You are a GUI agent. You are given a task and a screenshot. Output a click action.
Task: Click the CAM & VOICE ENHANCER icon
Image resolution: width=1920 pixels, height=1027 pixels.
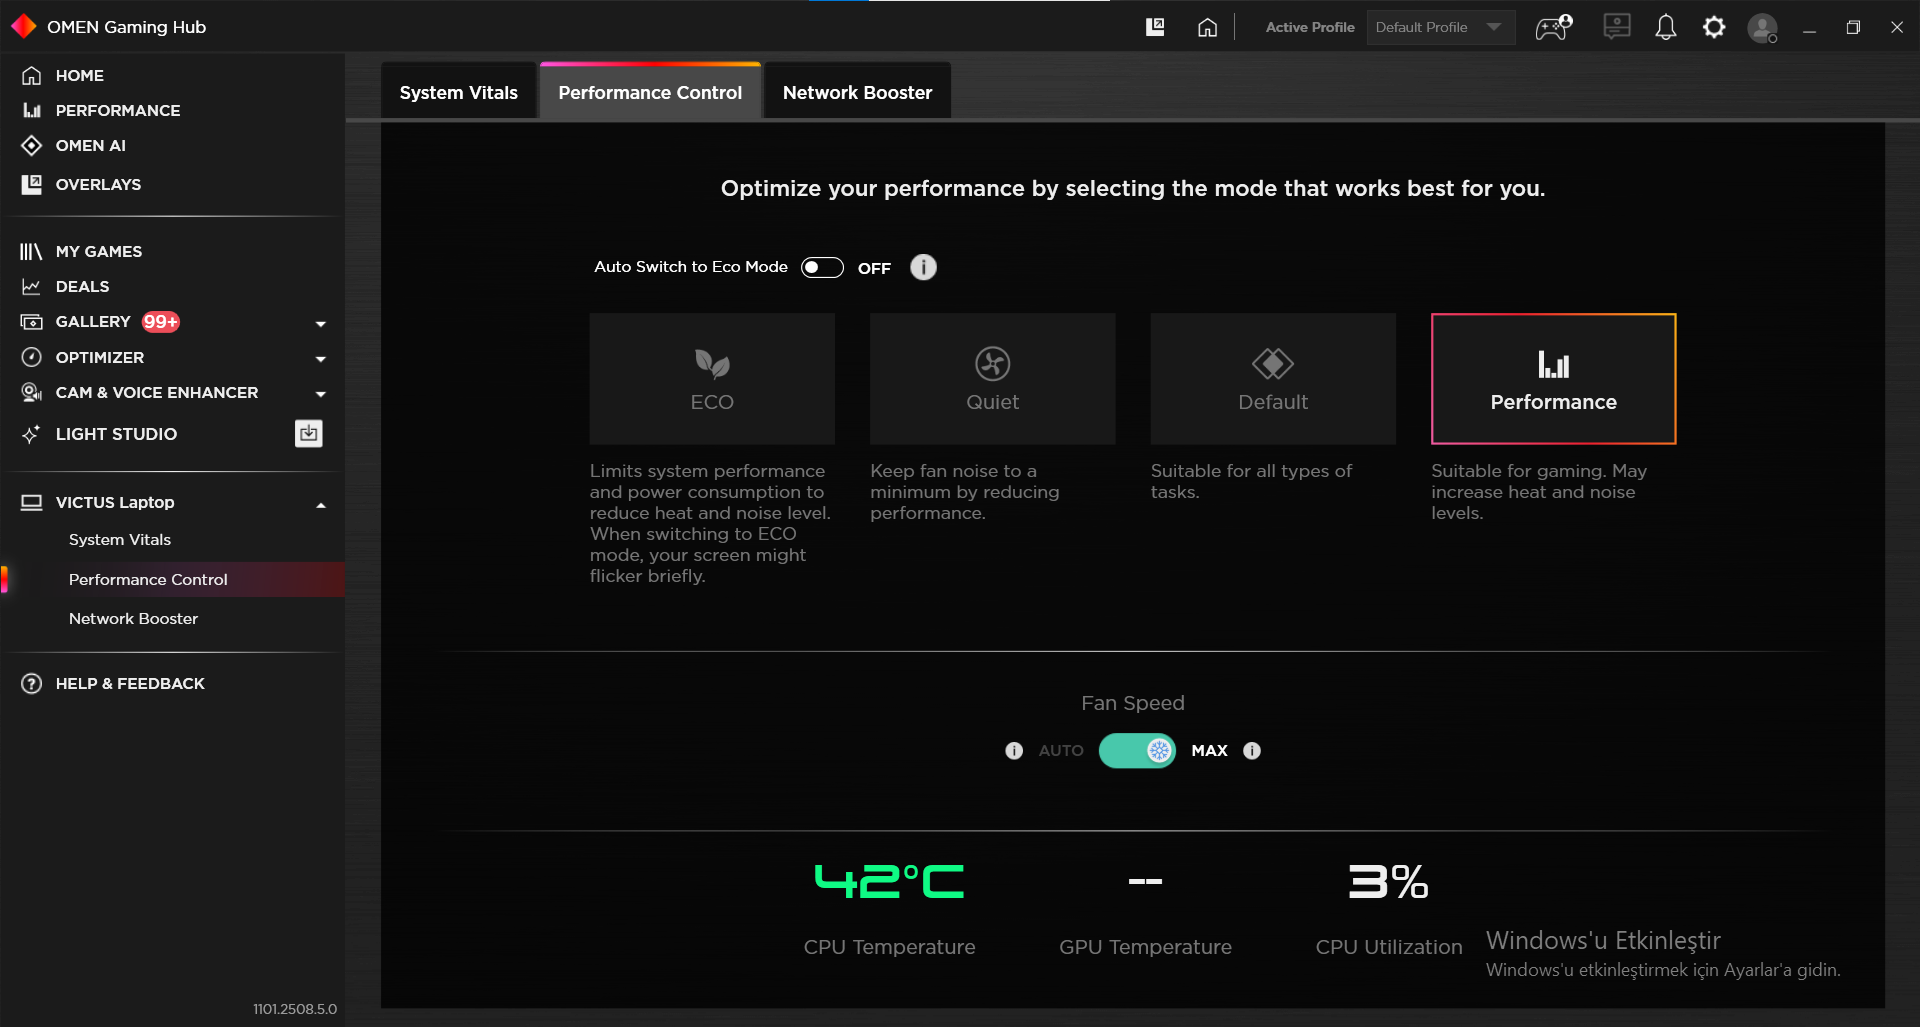point(32,392)
